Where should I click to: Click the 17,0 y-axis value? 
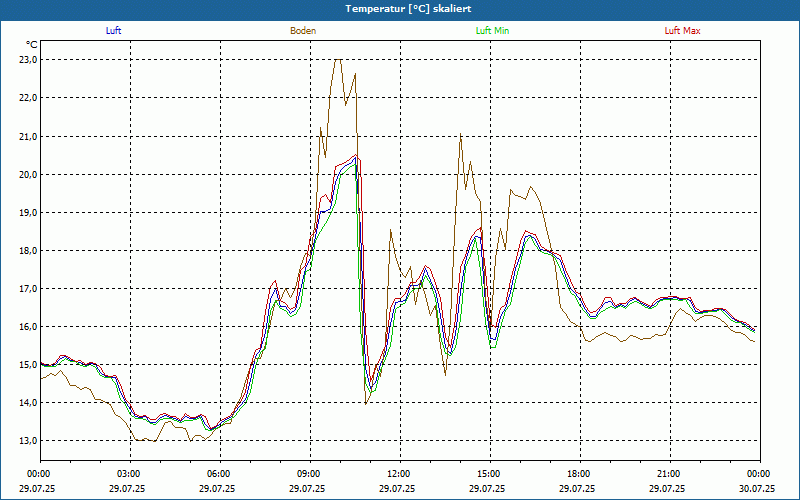28,289
